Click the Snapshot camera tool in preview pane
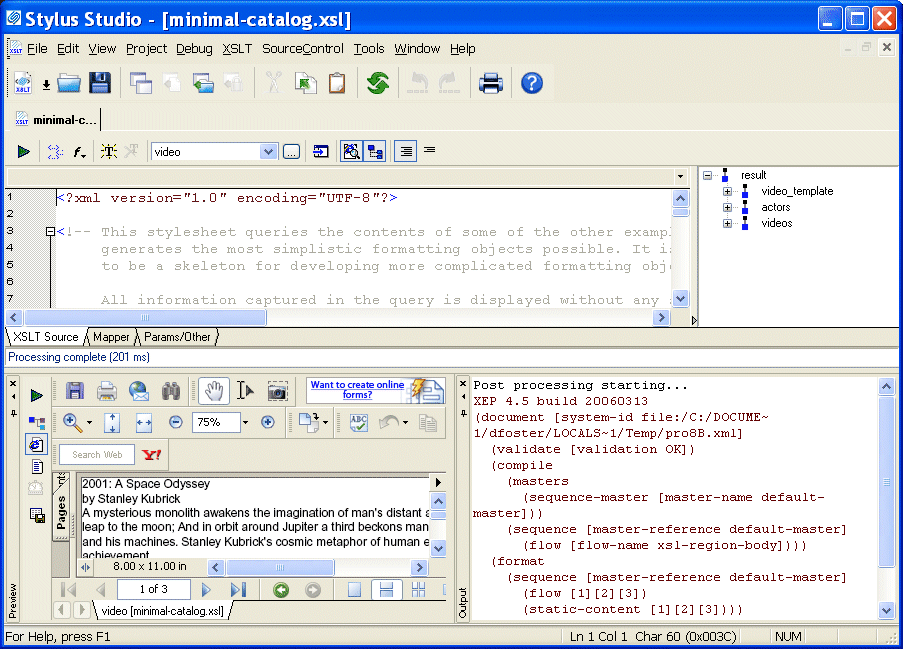The width and height of the screenshot is (903, 649). [x=277, y=391]
